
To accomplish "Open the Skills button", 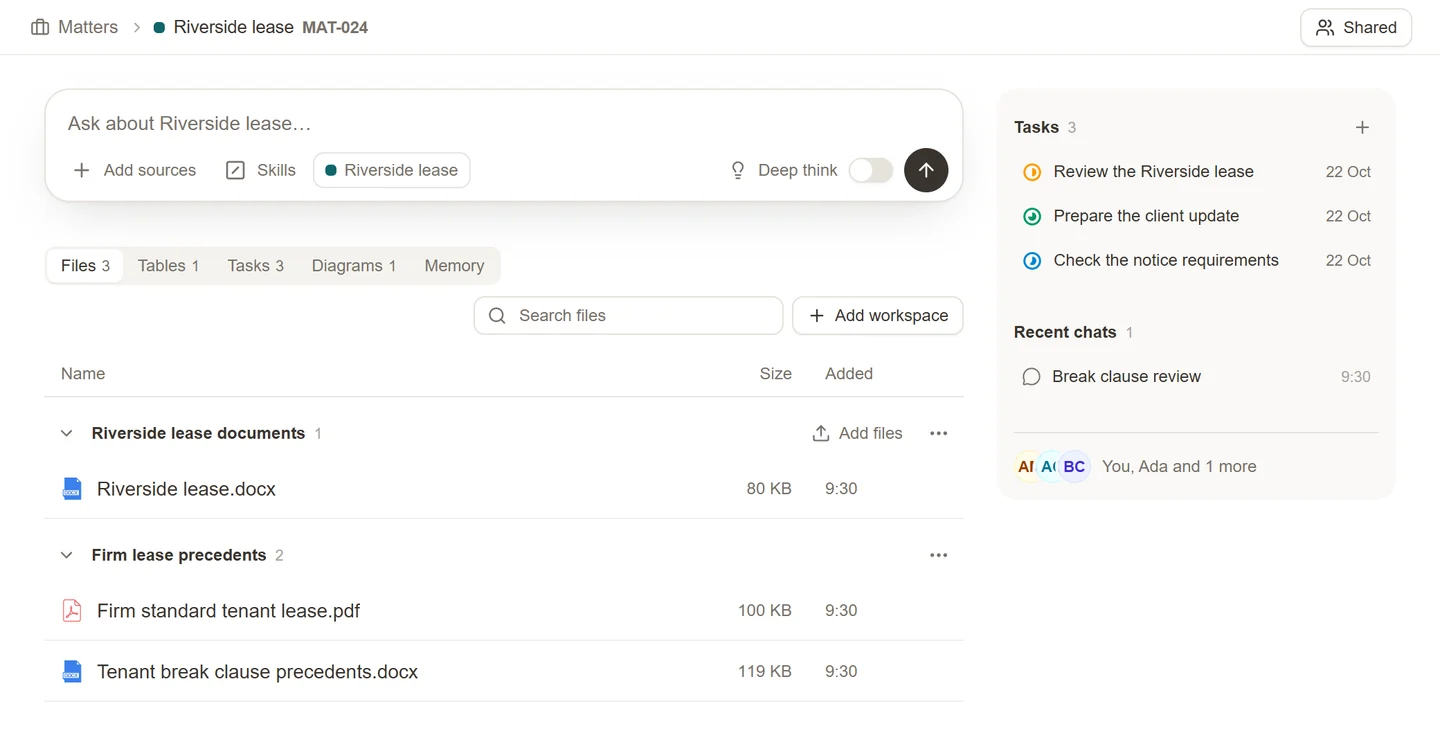I will tap(261, 170).
